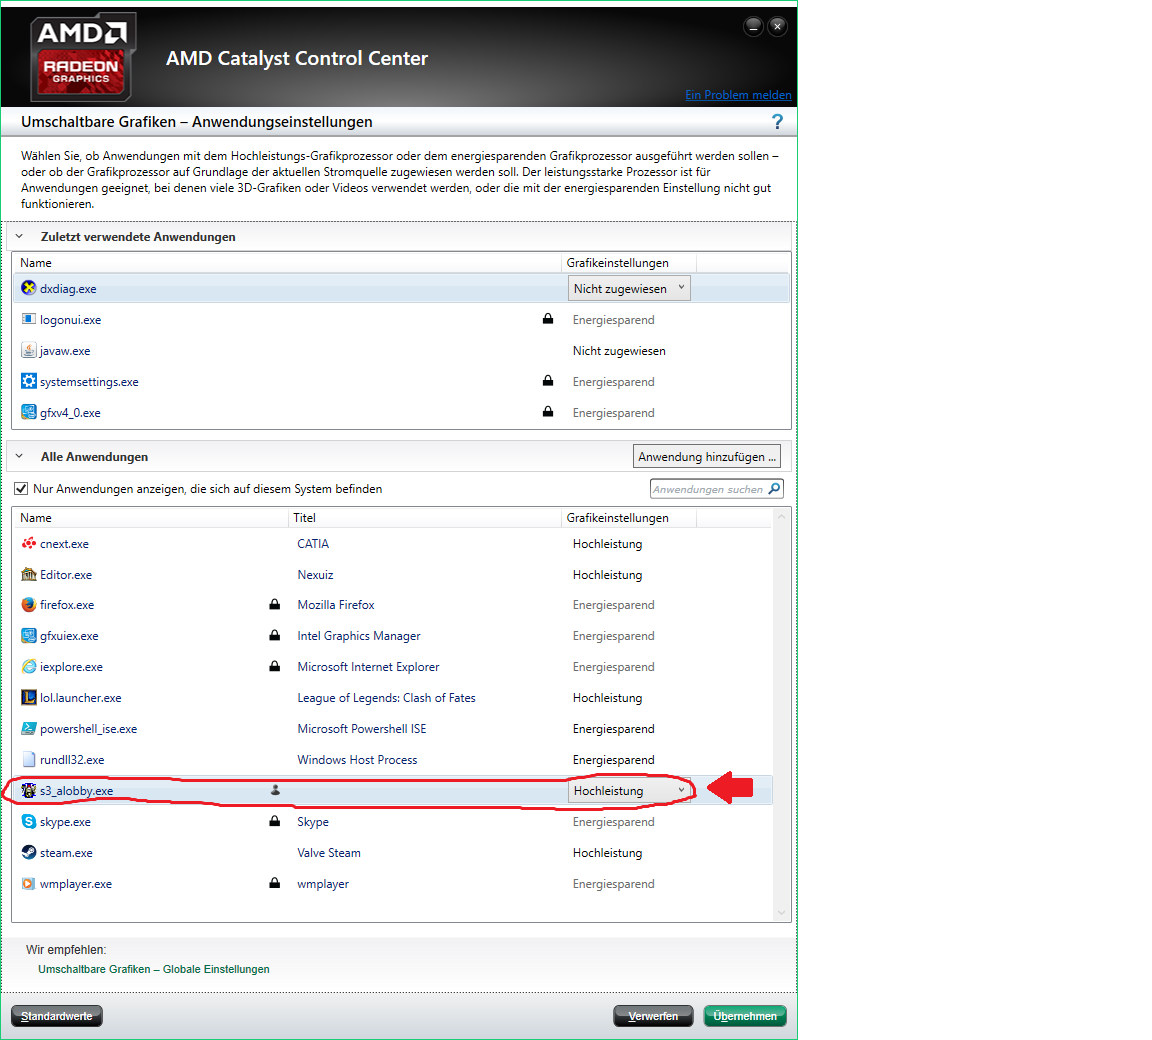
Task: Sort list by the Titel column header
Action: 305,518
